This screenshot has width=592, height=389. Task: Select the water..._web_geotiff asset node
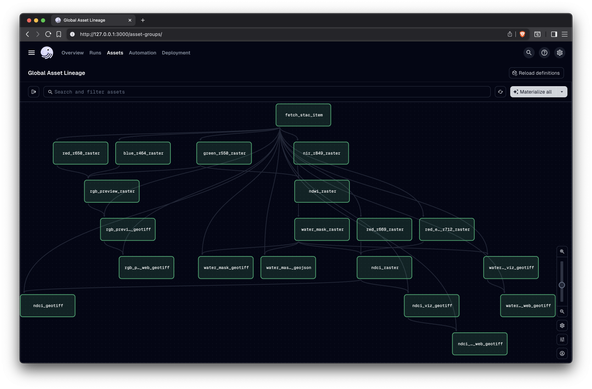(x=528, y=306)
